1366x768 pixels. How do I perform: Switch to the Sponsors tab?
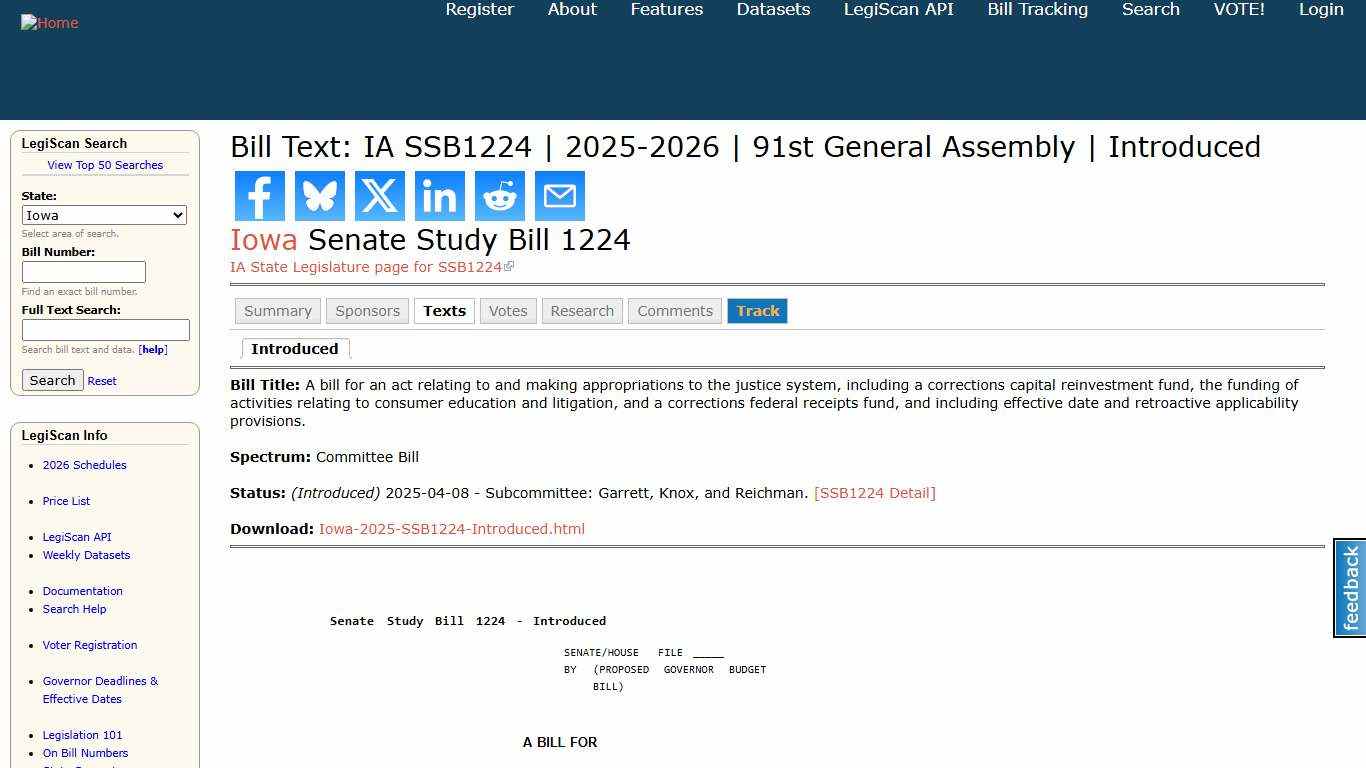pyautogui.click(x=367, y=311)
